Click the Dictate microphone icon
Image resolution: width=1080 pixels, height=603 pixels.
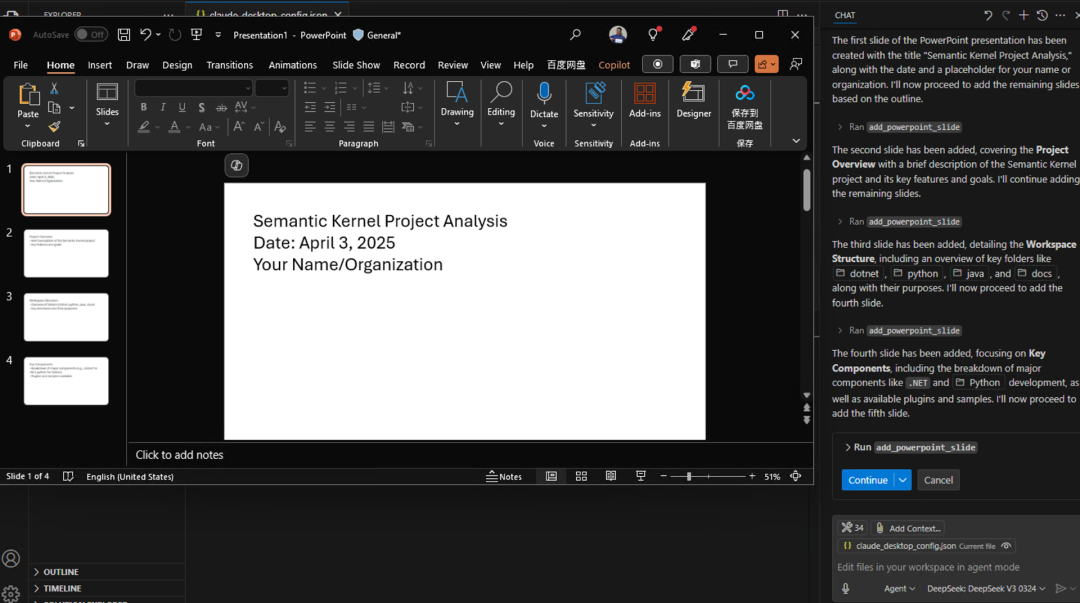coord(543,93)
